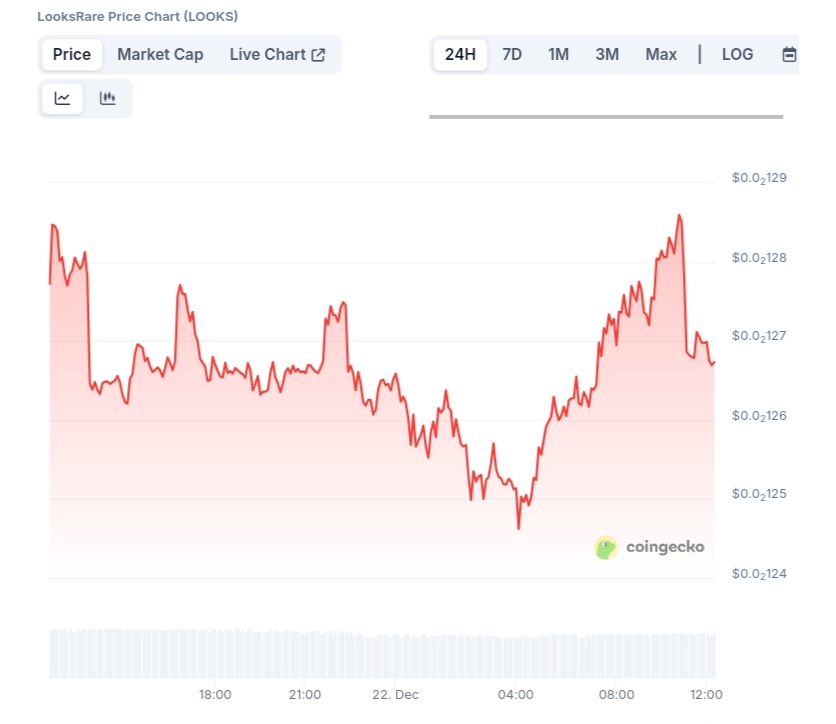Click the volume bars area below chart

click(x=382, y=654)
